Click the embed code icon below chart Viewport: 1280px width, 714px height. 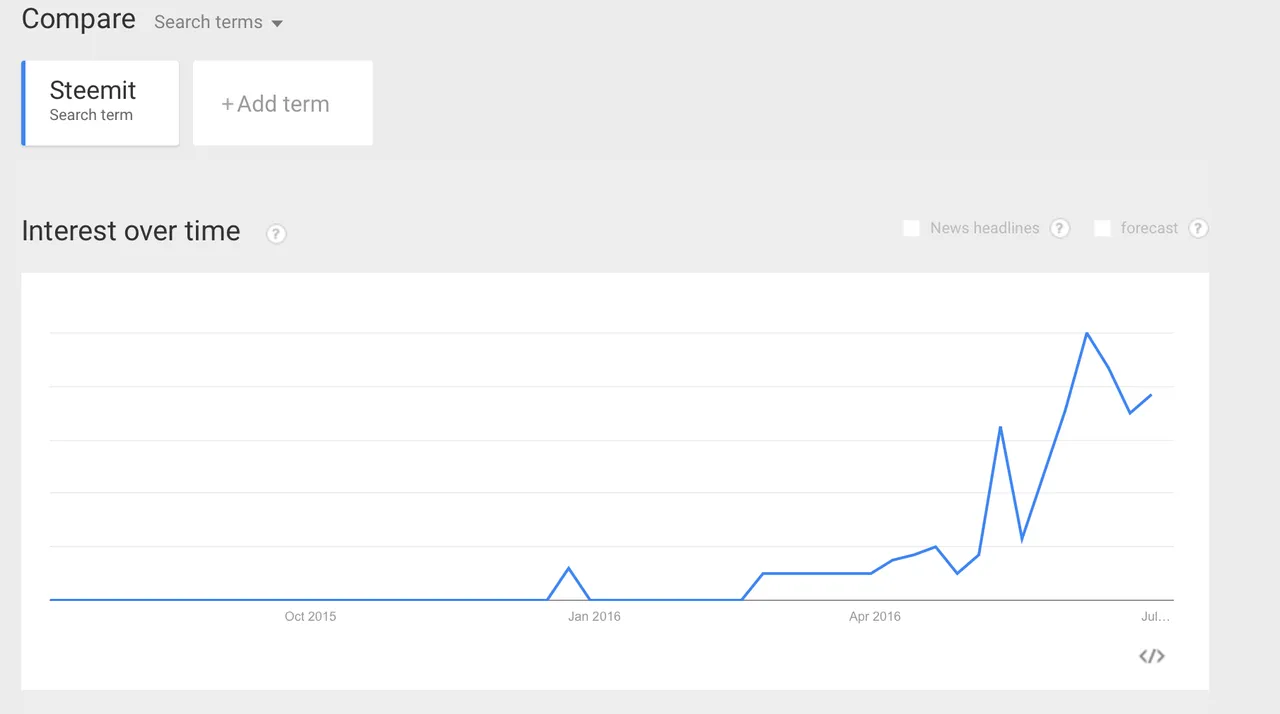pos(1152,656)
